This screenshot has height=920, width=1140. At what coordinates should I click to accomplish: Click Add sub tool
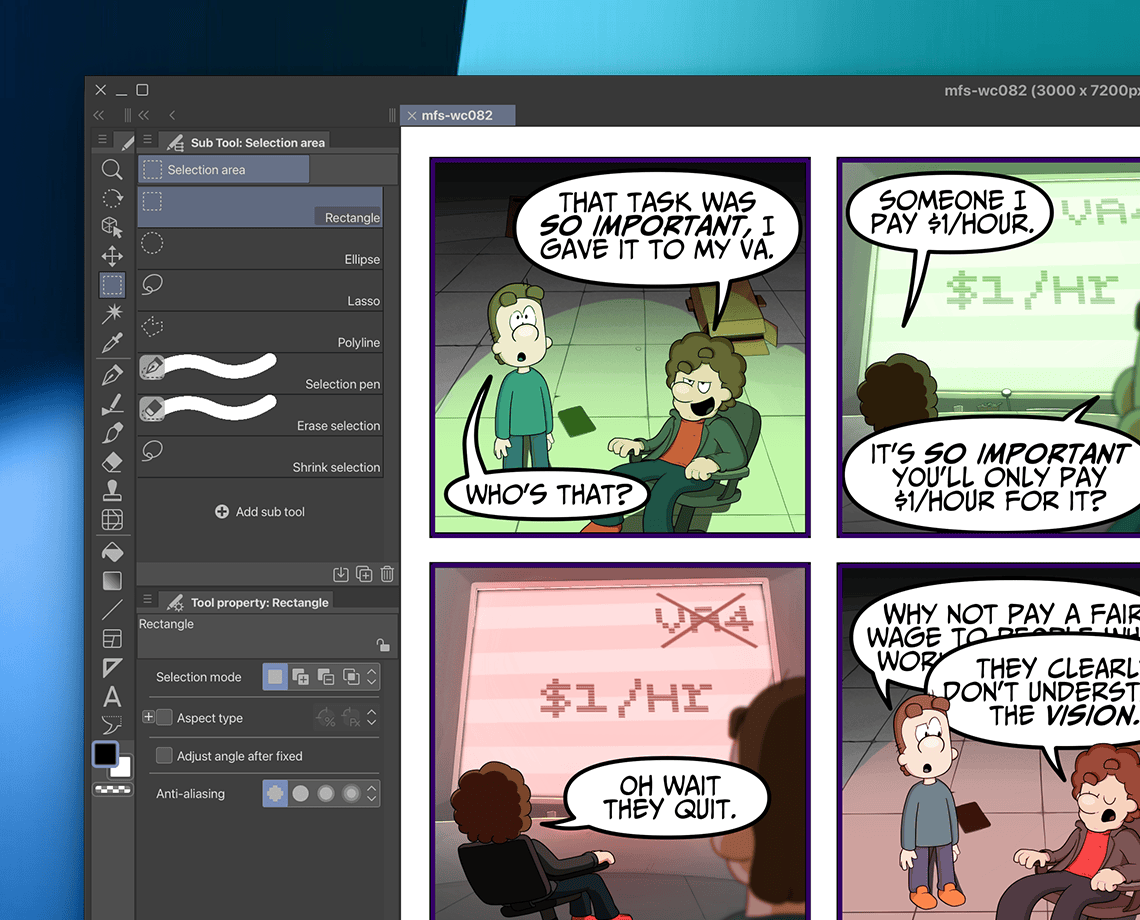(x=260, y=512)
